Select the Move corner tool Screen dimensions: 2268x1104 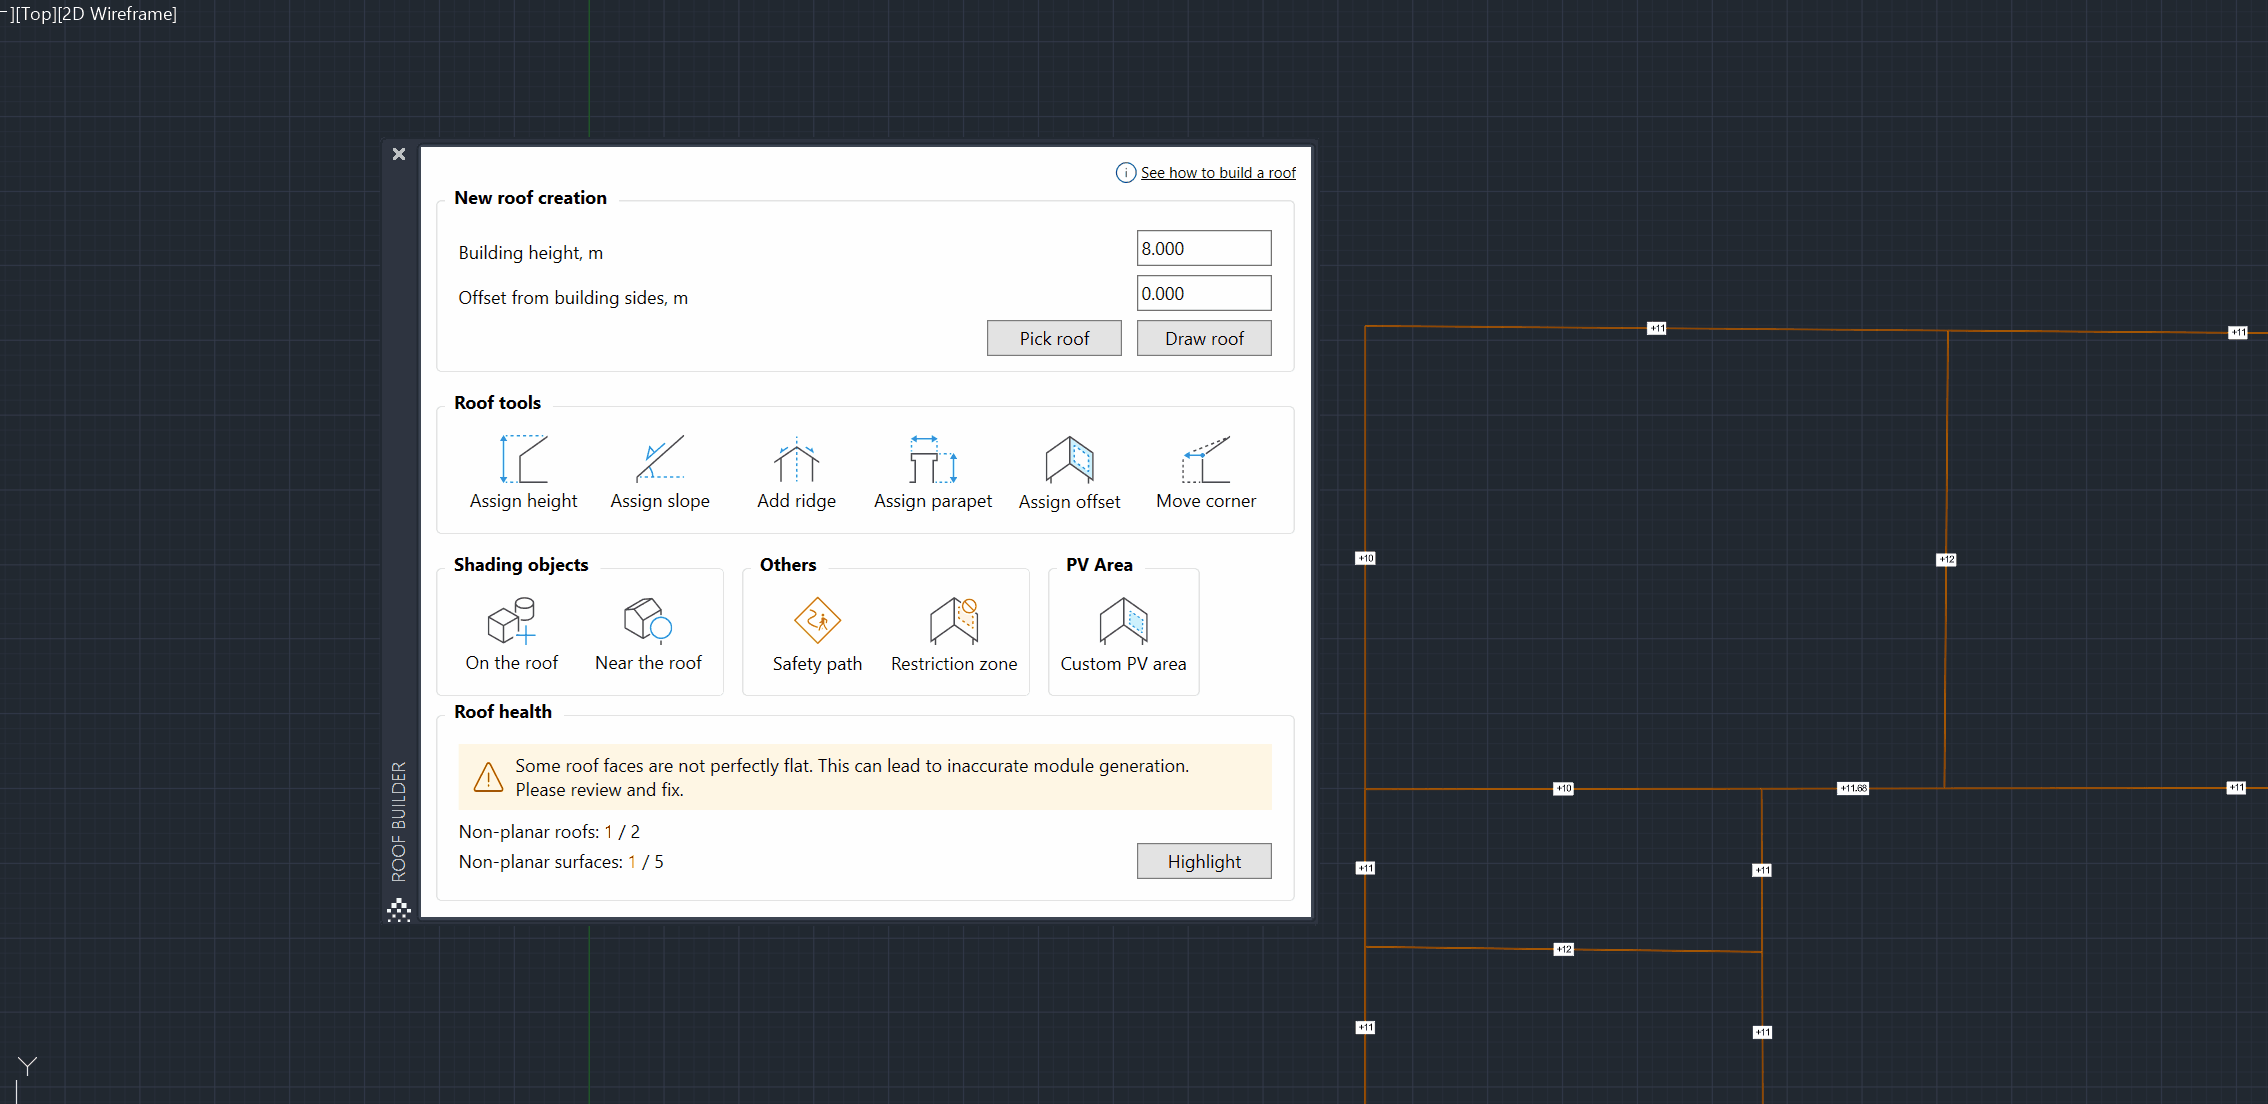pos(1205,470)
